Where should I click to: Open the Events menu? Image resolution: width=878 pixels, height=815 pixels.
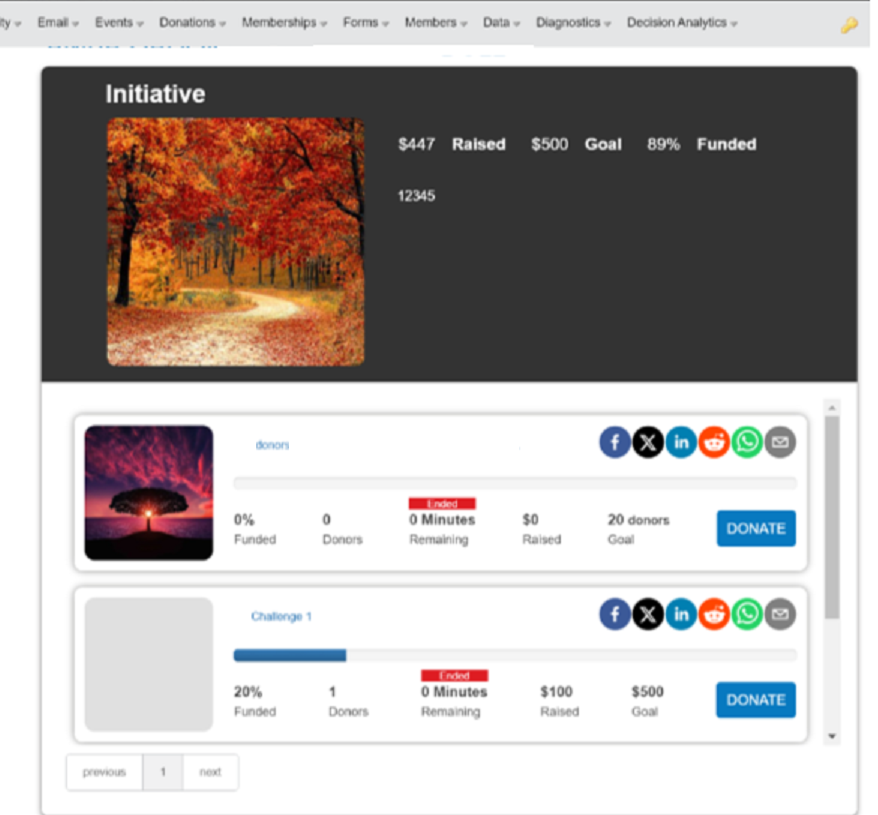click(x=119, y=22)
